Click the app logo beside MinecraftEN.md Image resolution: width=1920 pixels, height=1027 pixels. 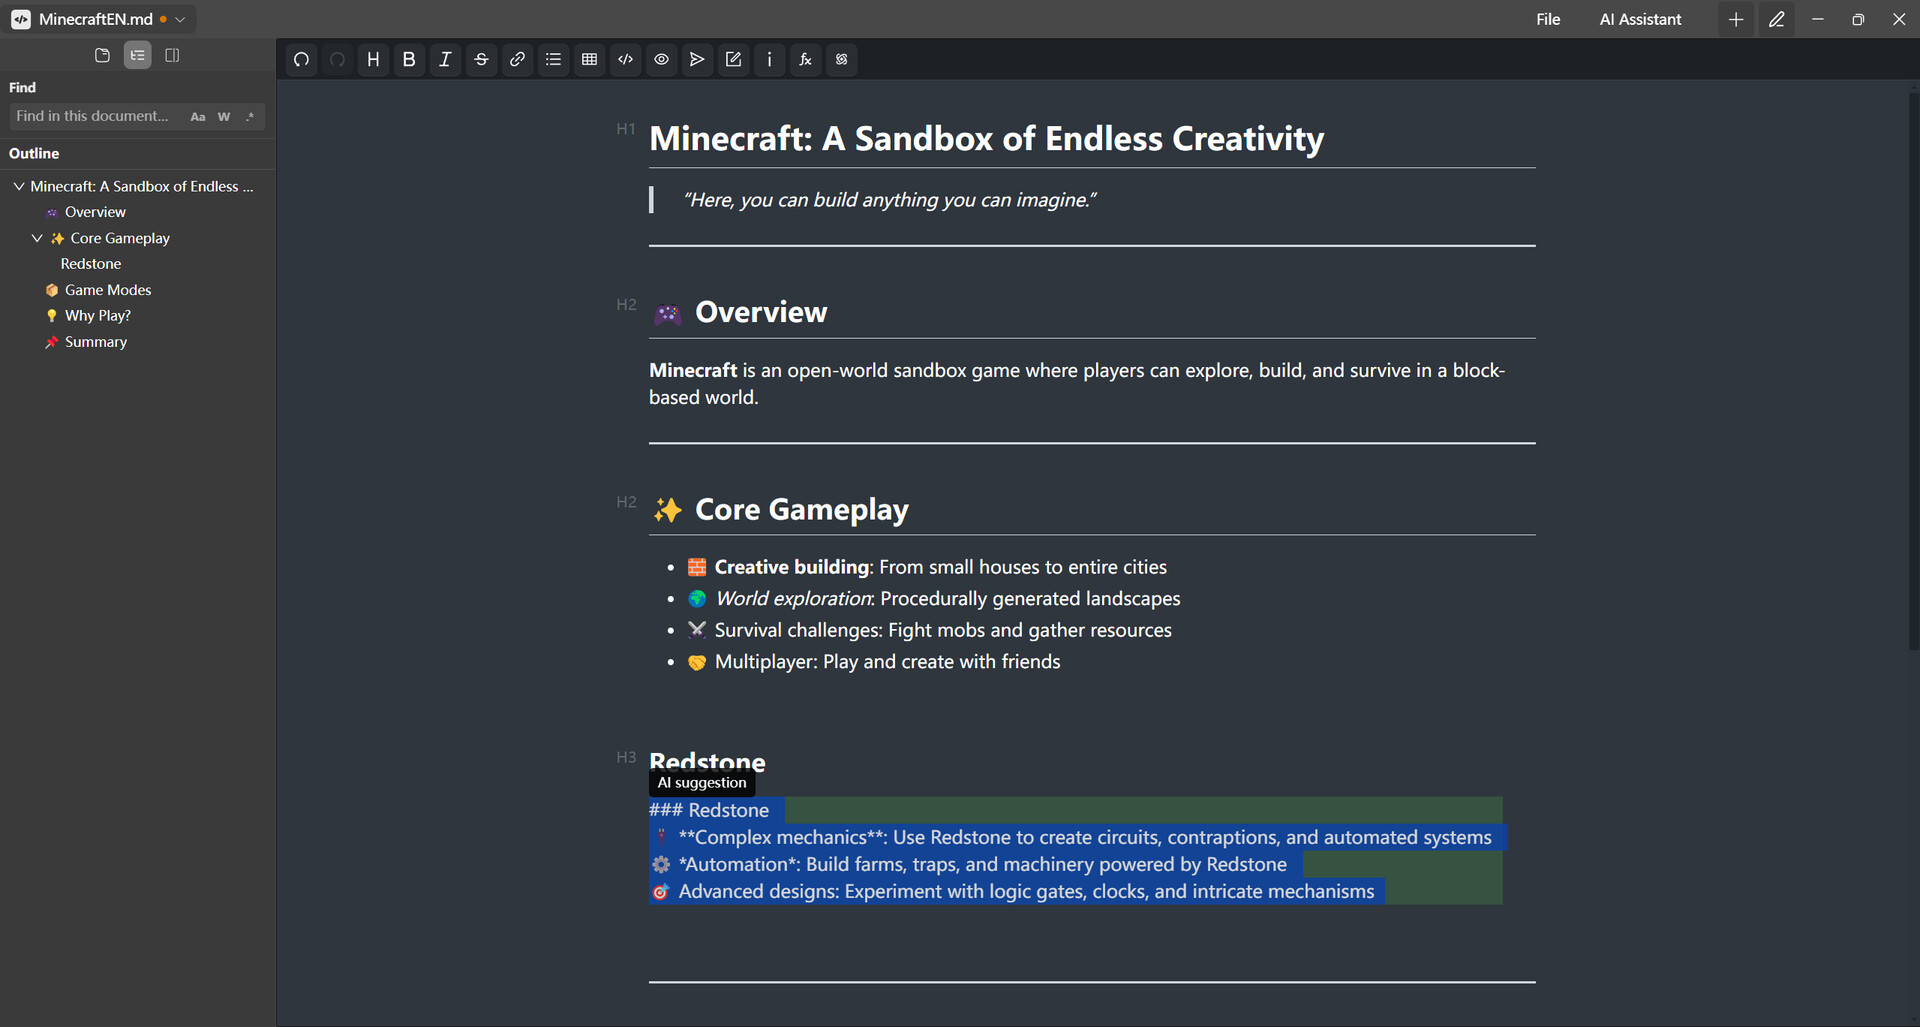(21, 19)
